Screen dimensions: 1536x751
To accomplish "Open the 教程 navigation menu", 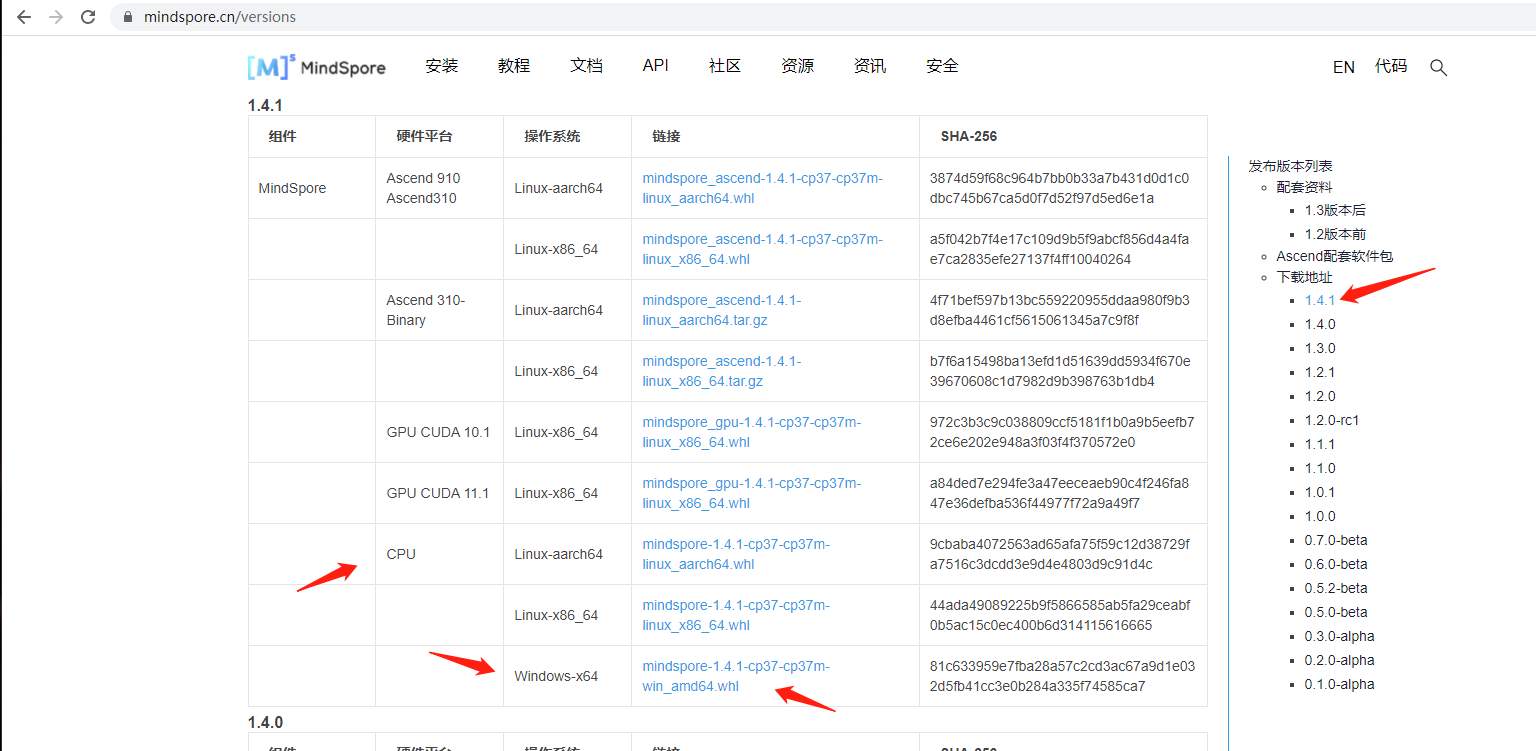I will [514, 66].
